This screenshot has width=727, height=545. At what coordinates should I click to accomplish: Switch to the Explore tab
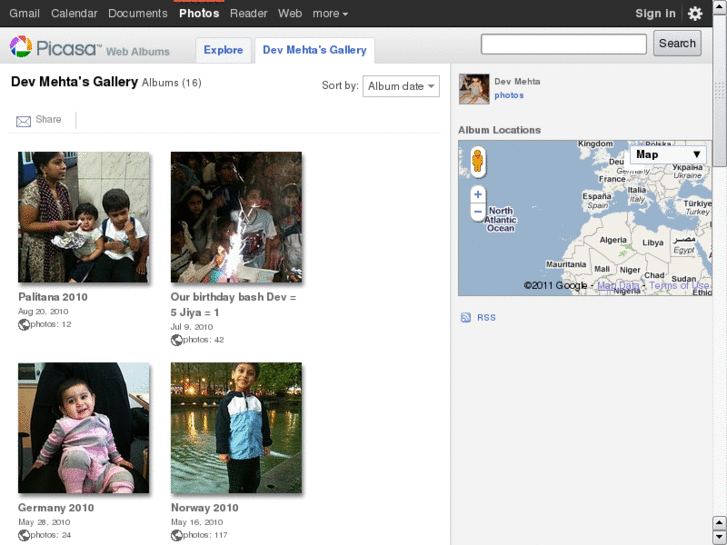[x=223, y=50]
